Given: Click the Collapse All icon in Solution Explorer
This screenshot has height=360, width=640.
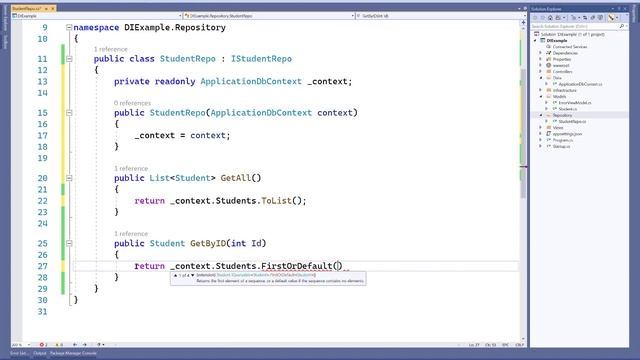Looking at the screenshot, I should click(x=593, y=18).
